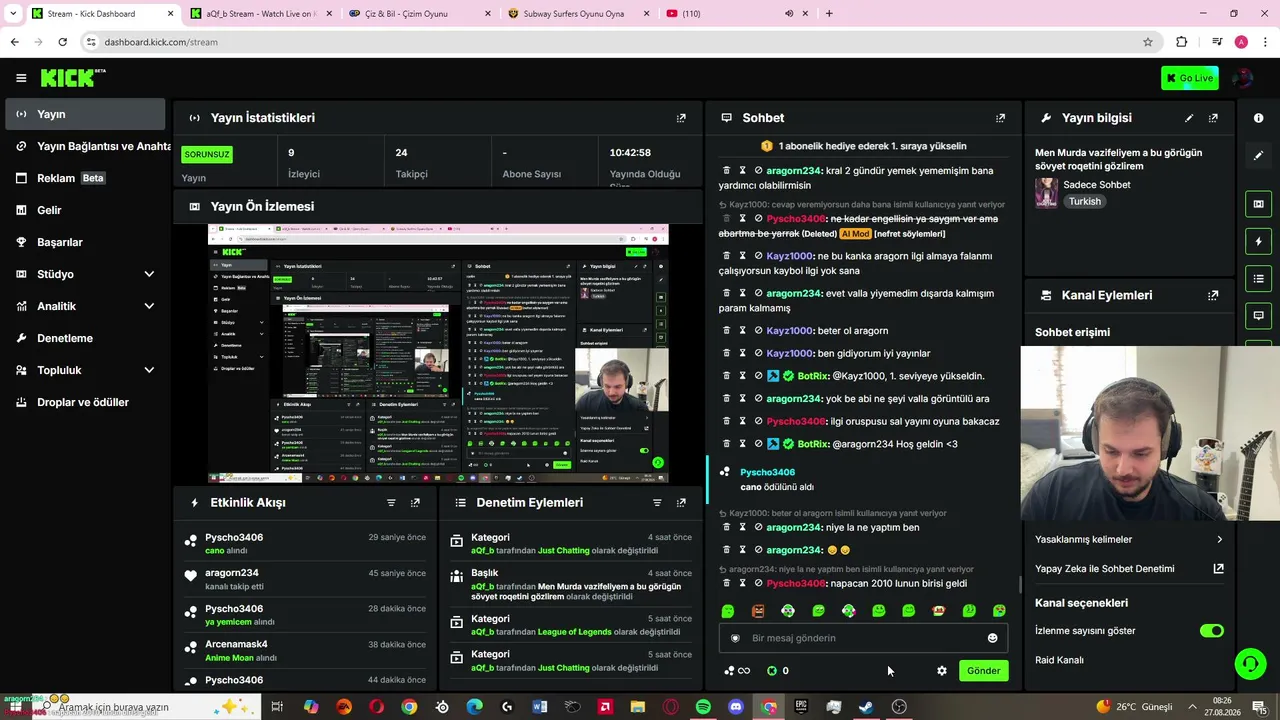
Task: Click BotRix username in level-up message
Action: tap(813, 376)
